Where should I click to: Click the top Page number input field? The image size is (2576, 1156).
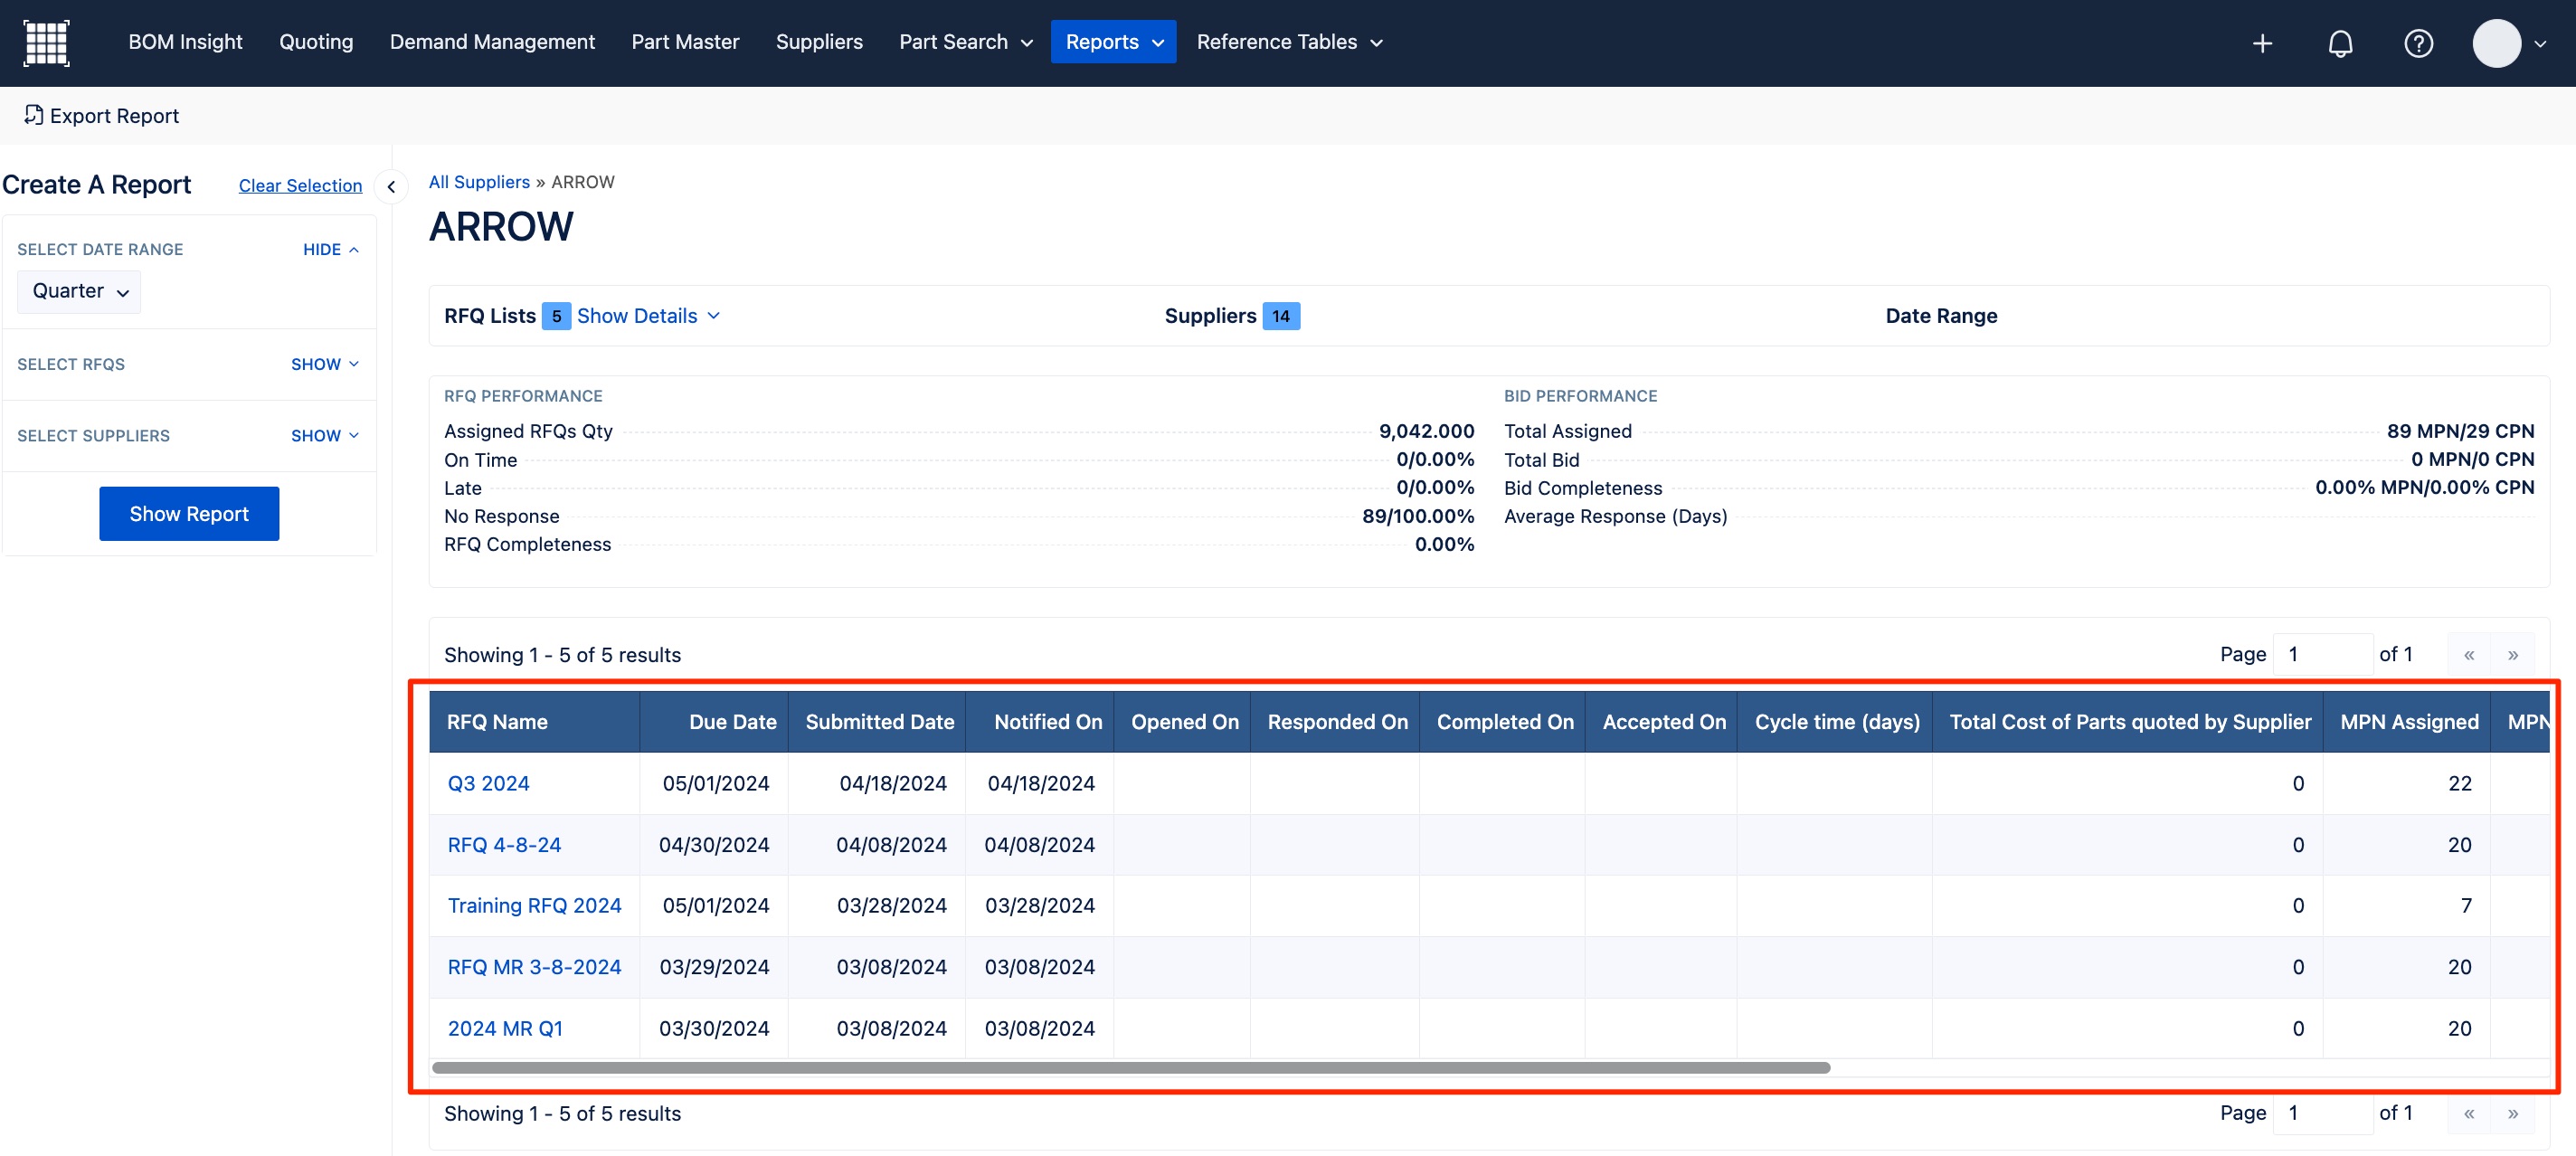coord(2323,655)
